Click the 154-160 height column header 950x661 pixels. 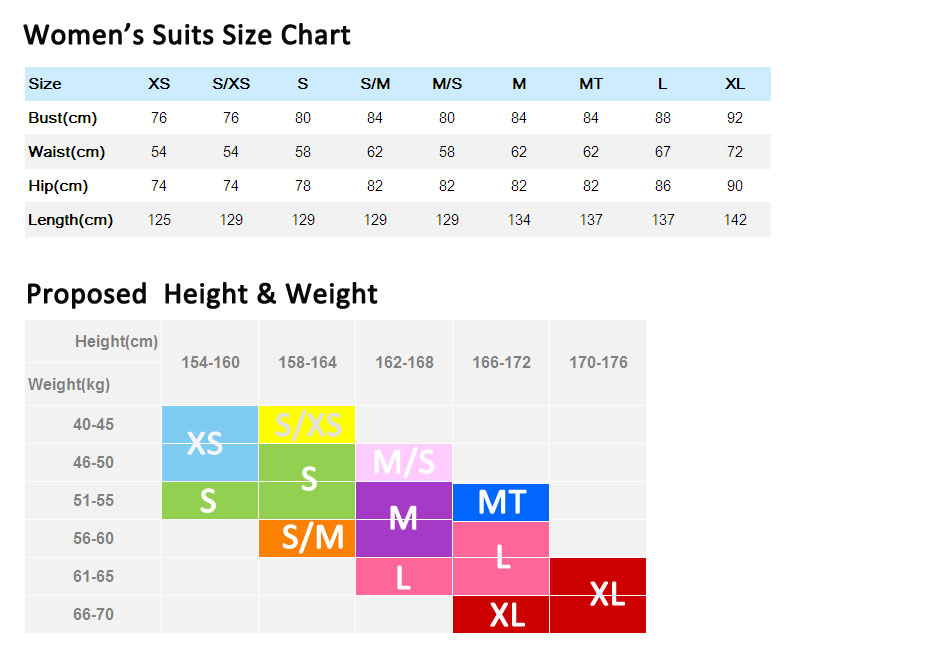click(x=210, y=362)
